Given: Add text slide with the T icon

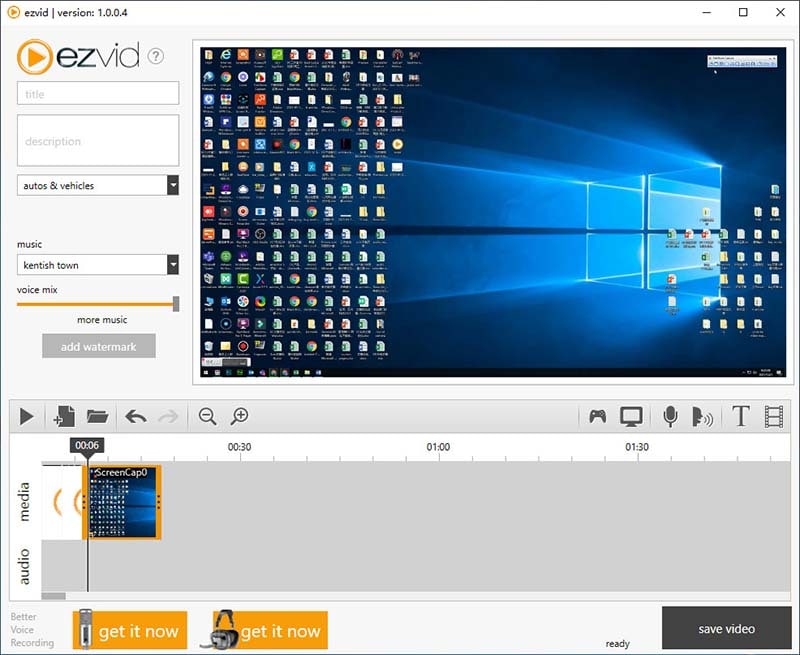Looking at the screenshot, I should (x=740, y=416).
